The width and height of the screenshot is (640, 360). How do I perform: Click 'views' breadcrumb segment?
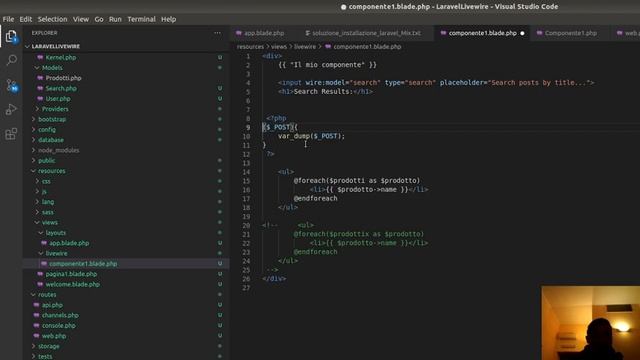279,47
